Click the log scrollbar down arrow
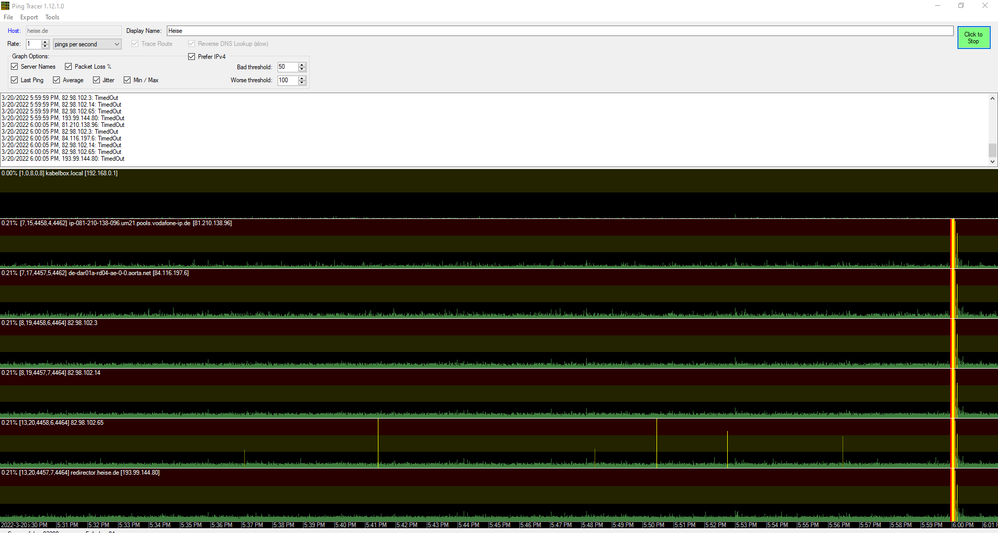Viewport: 998px width, 533px height. tap(992, 162)
